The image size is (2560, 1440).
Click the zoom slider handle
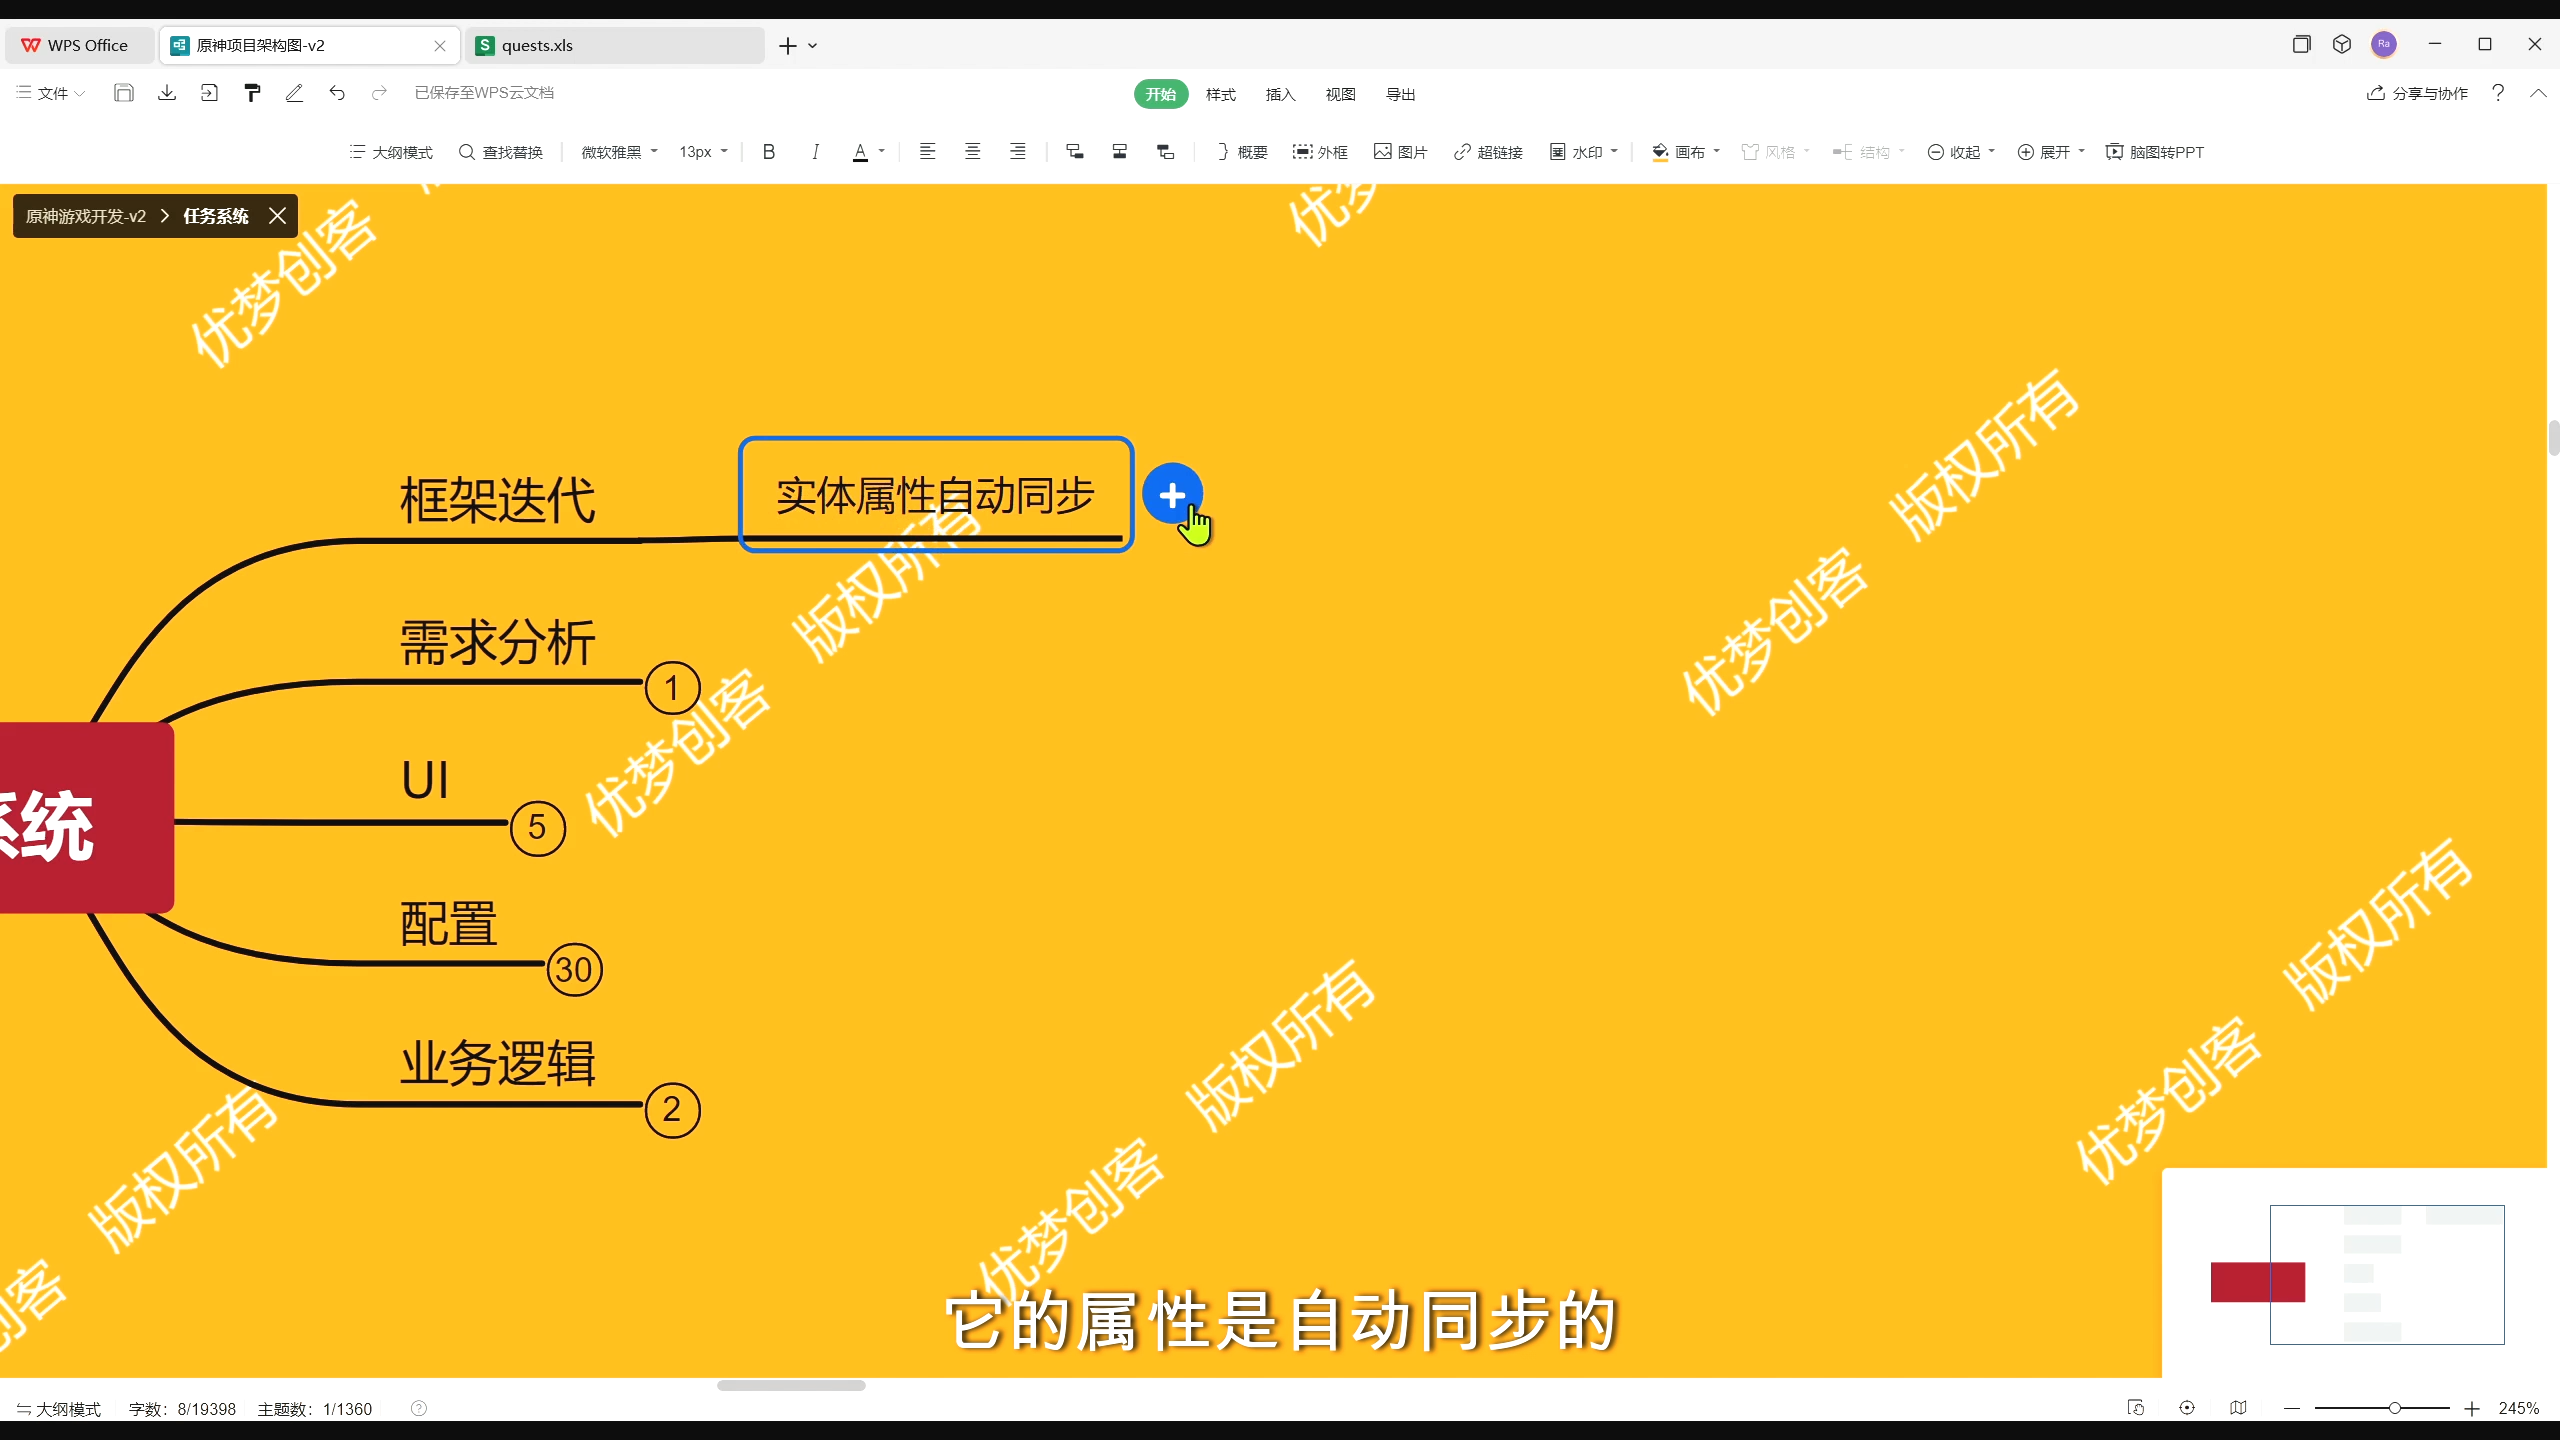[x=2394, y=1408]
